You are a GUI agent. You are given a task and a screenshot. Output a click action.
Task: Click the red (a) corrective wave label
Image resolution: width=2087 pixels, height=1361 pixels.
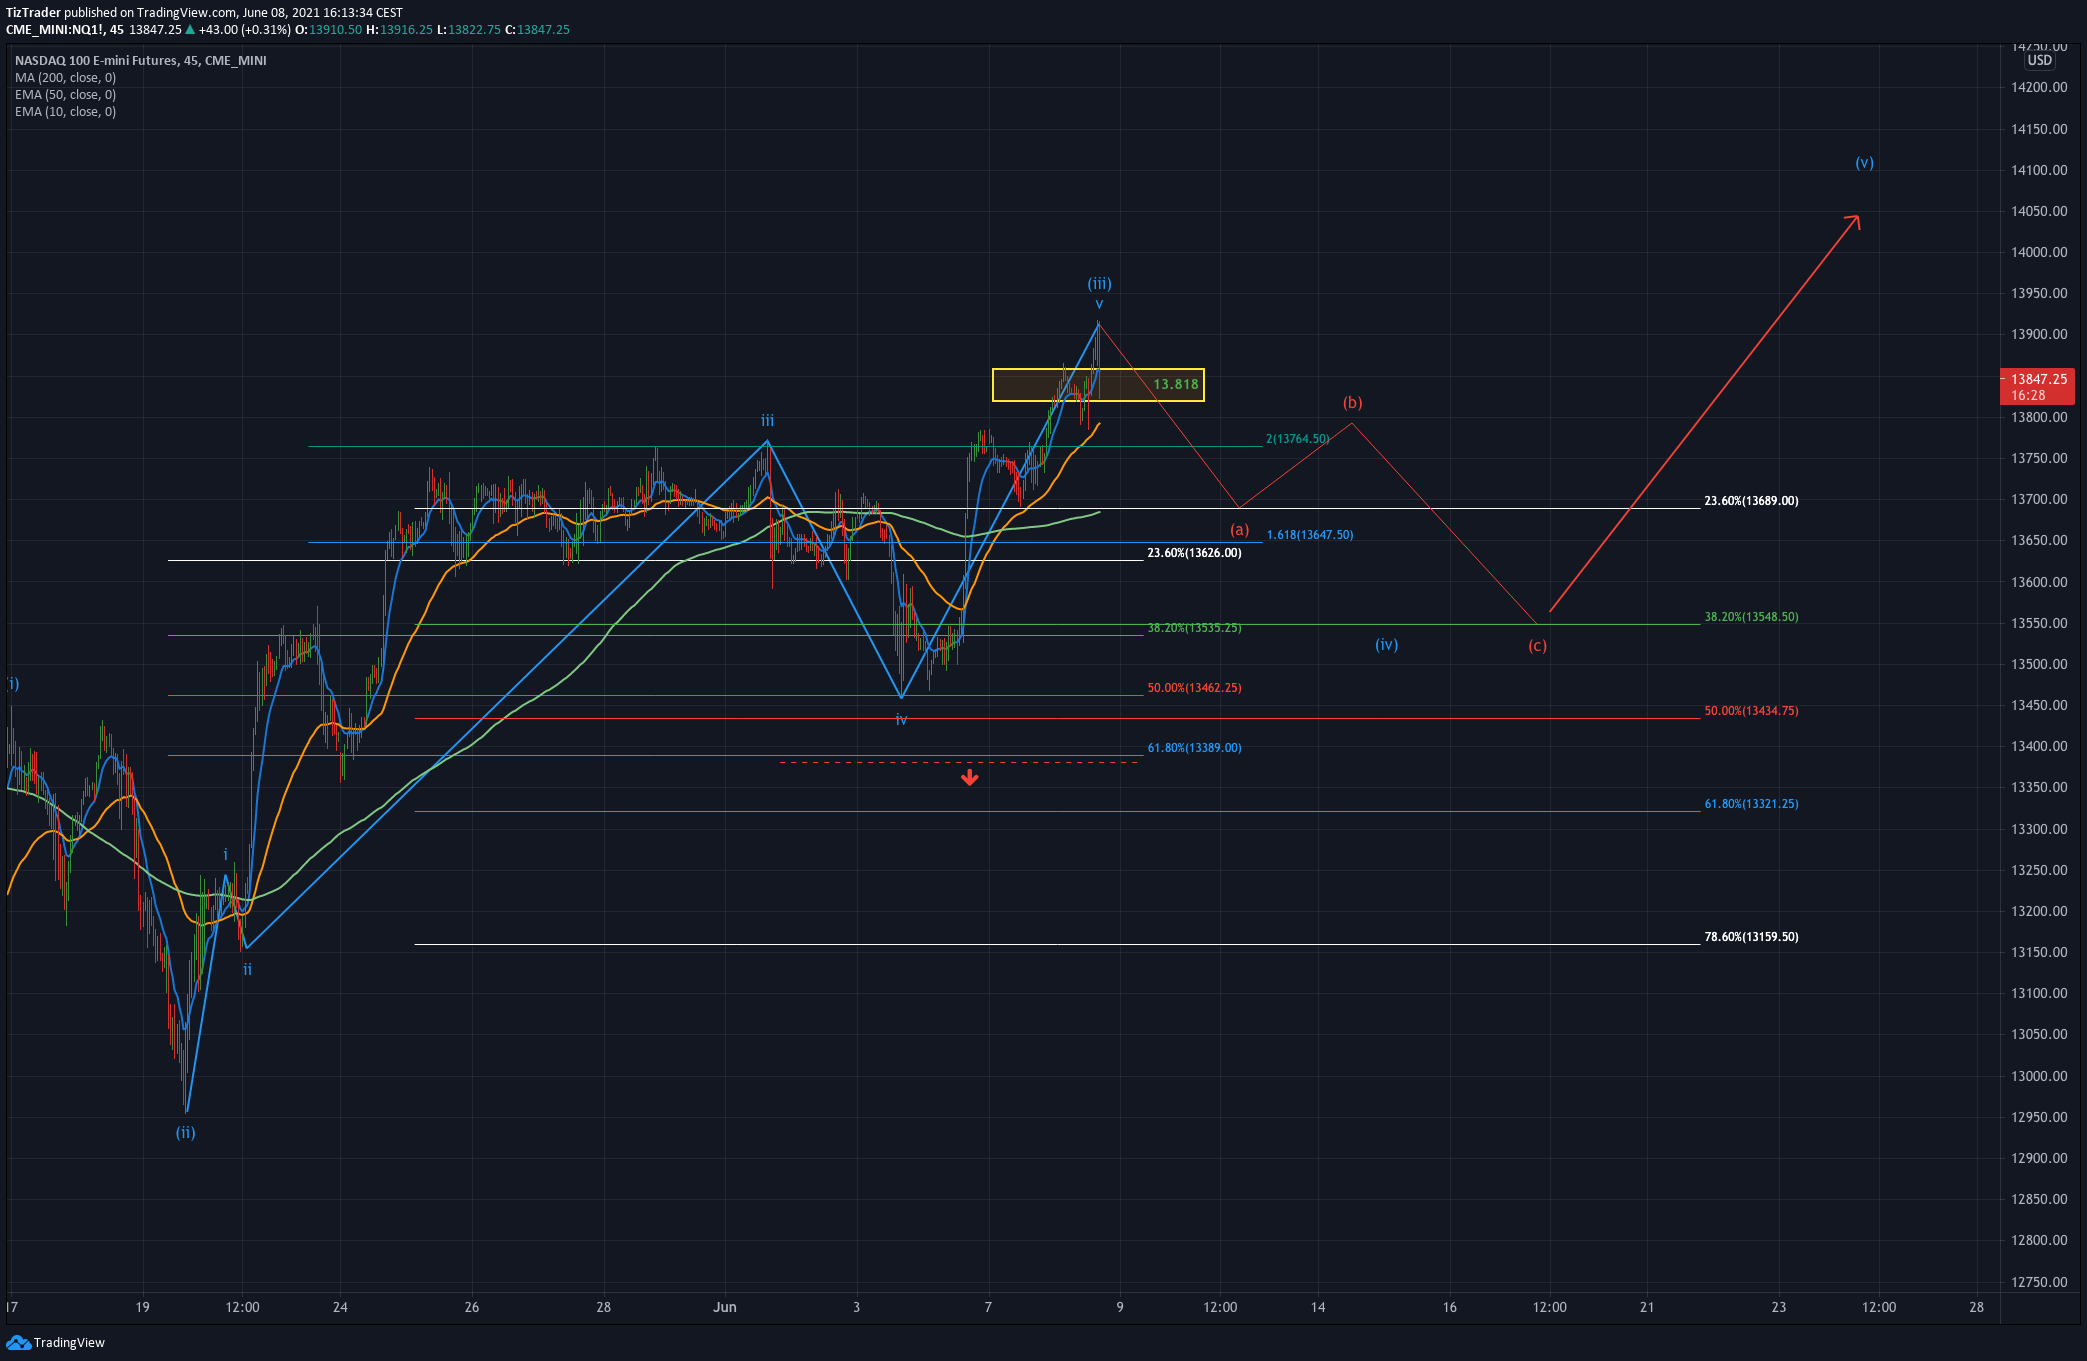tap(1239, 530)
